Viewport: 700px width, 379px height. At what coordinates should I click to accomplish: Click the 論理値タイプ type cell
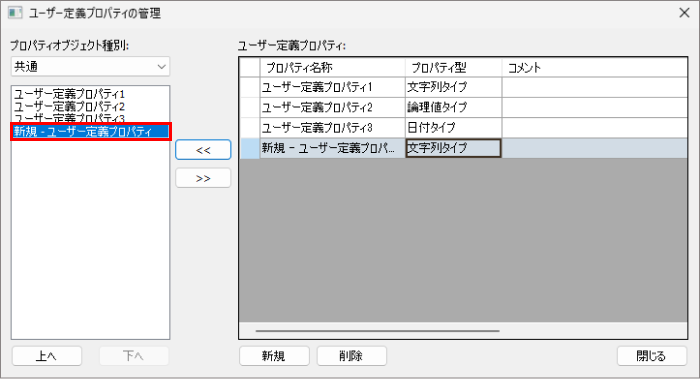click(454, 107)
